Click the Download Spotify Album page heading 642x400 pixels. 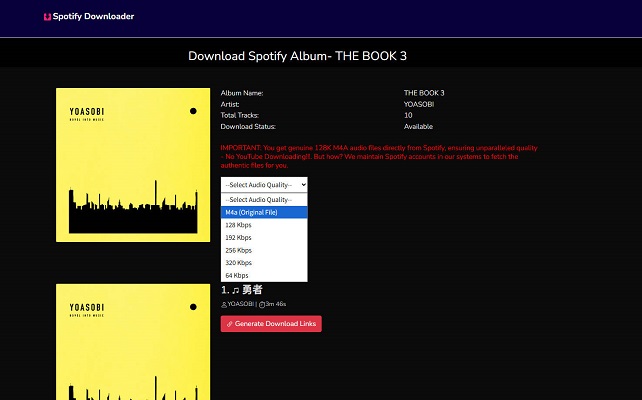point(297,56)
